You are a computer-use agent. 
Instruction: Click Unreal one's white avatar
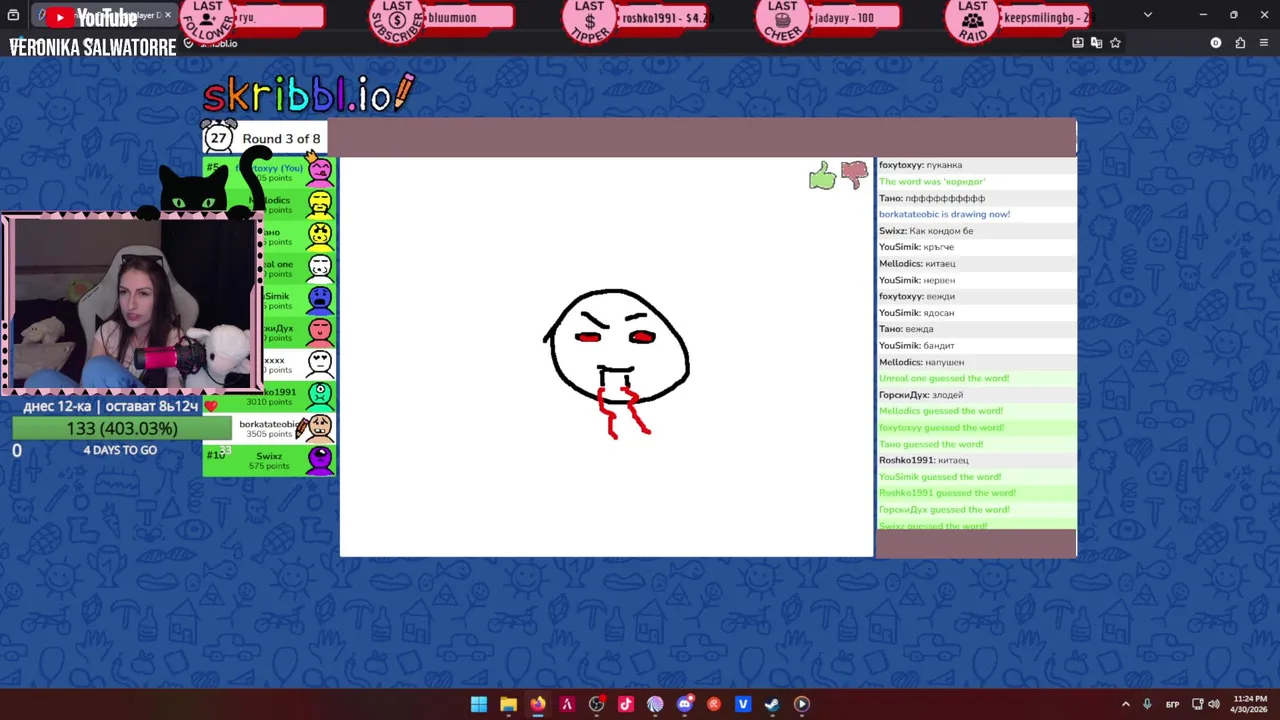(319, 268)
